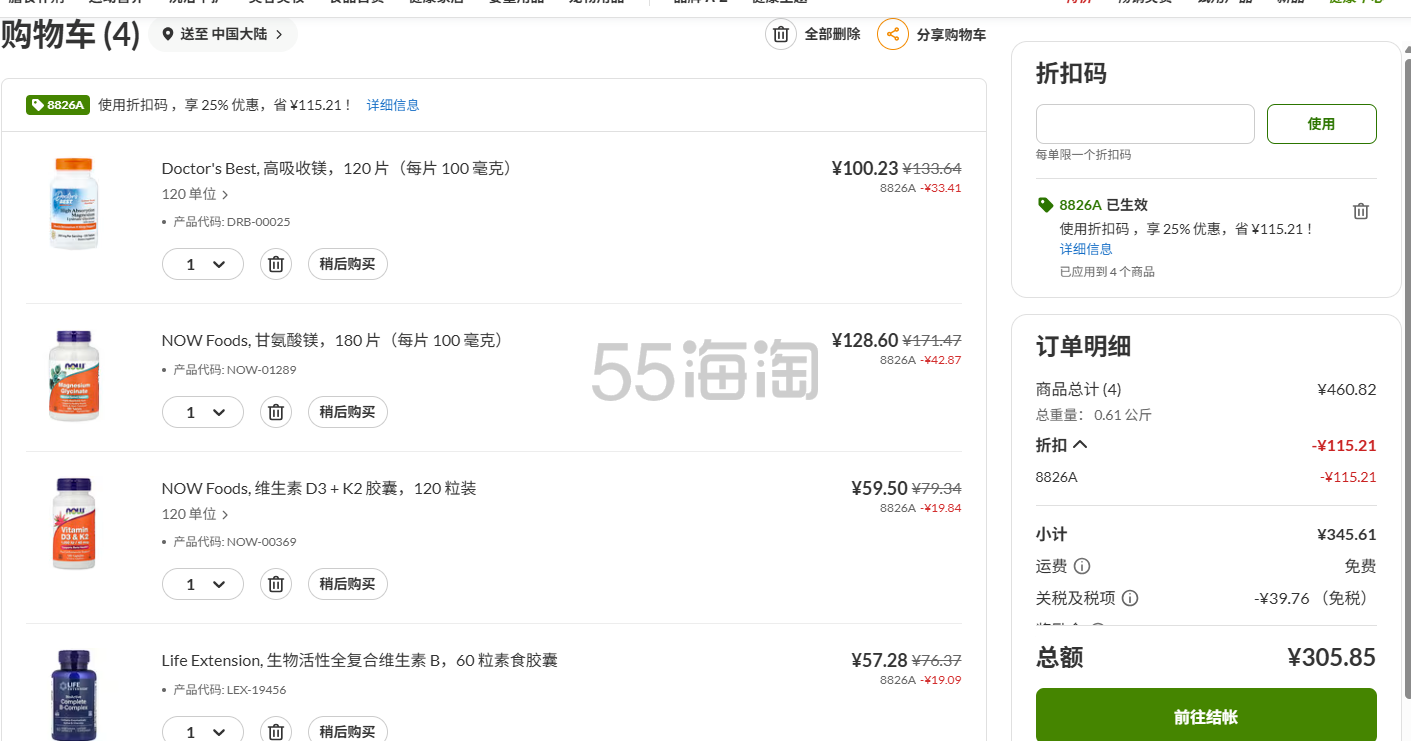Click the delete-all trash icon
Image resolution: width=1411 pixels, height=741 pixels.
coord(781,34)
